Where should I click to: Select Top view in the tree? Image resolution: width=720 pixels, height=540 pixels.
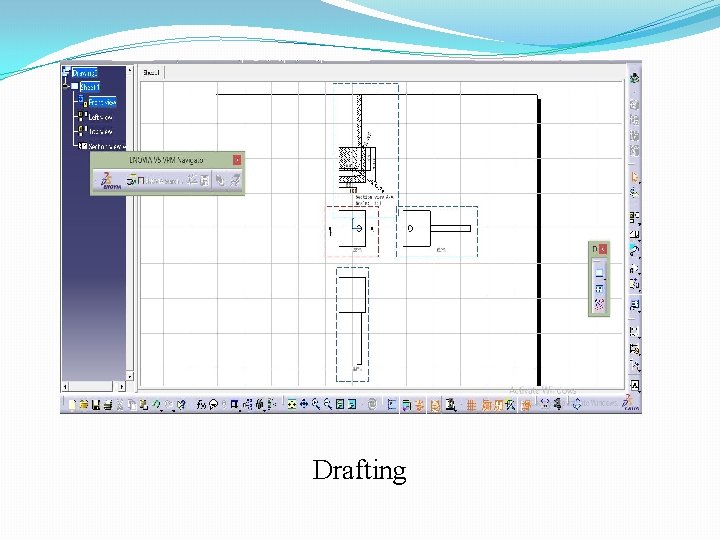coord(100,131)
